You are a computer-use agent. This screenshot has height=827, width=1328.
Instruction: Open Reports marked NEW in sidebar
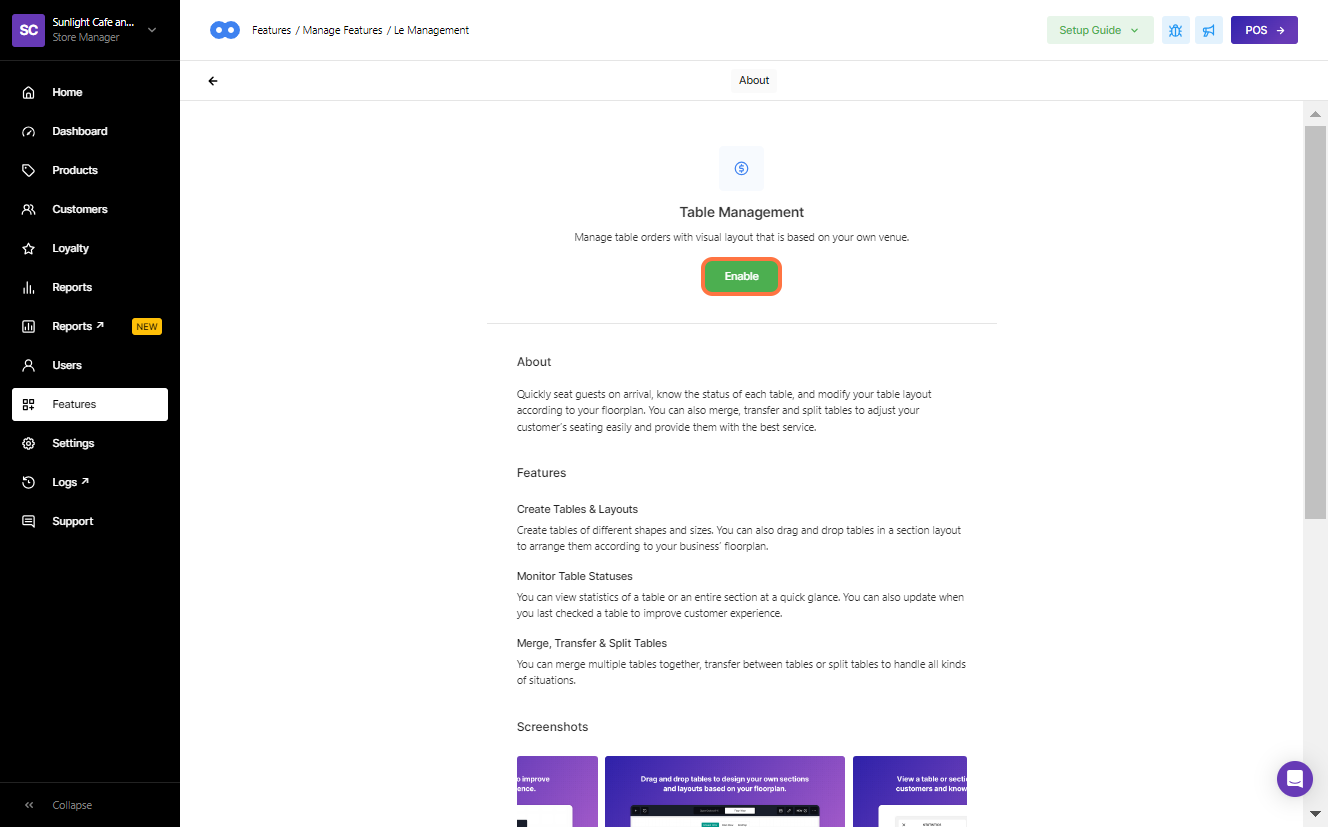coord(78,326)
